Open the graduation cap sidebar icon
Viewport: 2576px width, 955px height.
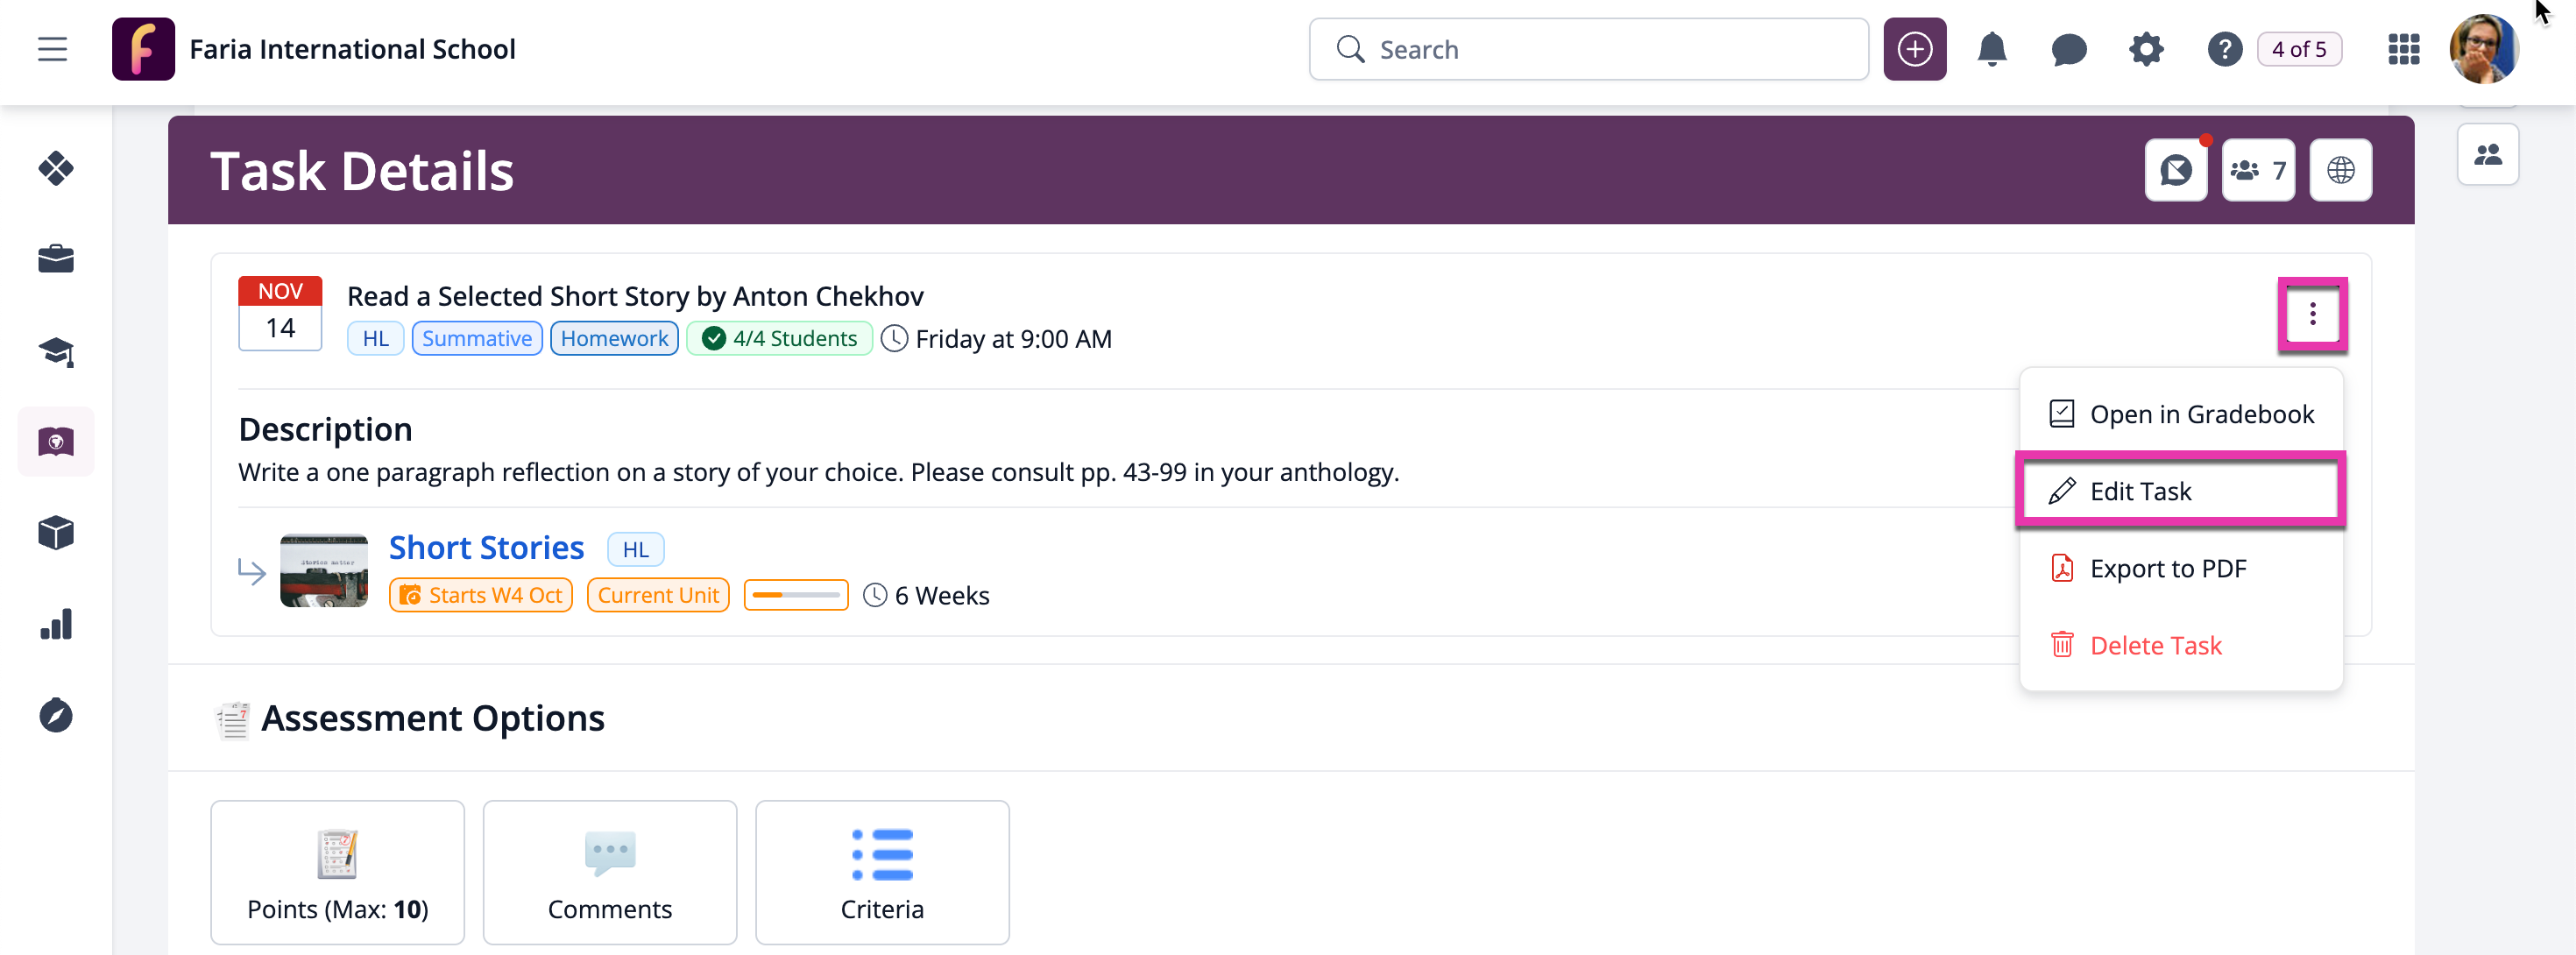[x=56, y=351]
